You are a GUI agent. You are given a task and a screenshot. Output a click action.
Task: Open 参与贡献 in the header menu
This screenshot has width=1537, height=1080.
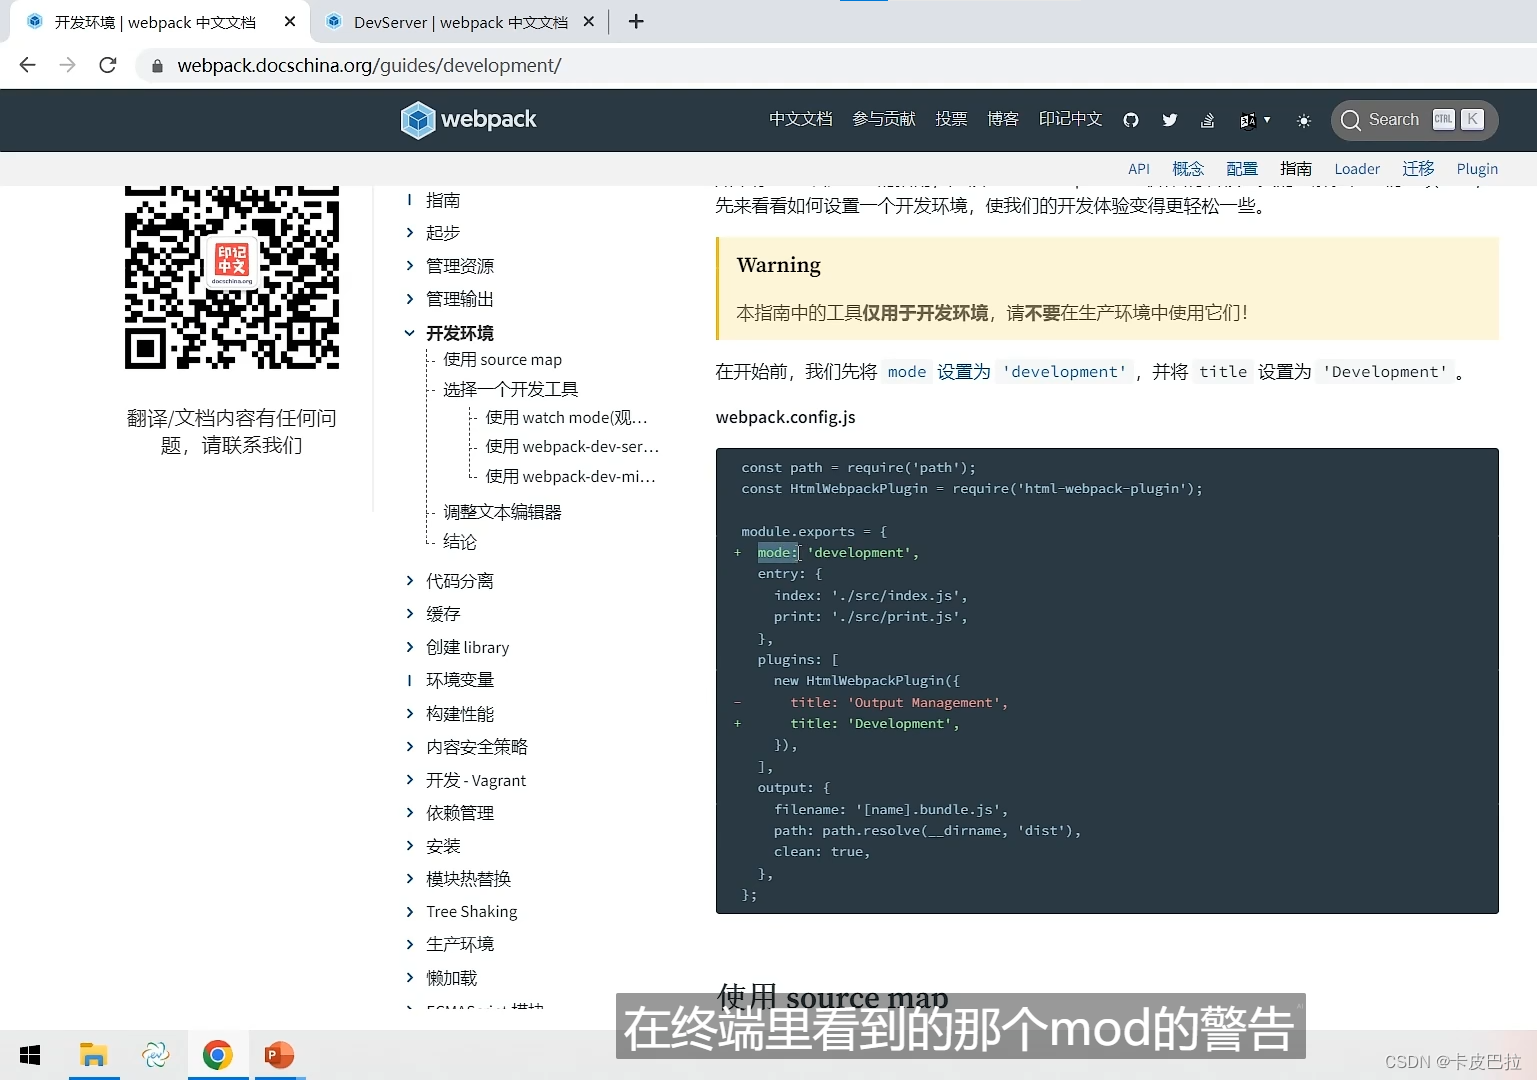883,119
